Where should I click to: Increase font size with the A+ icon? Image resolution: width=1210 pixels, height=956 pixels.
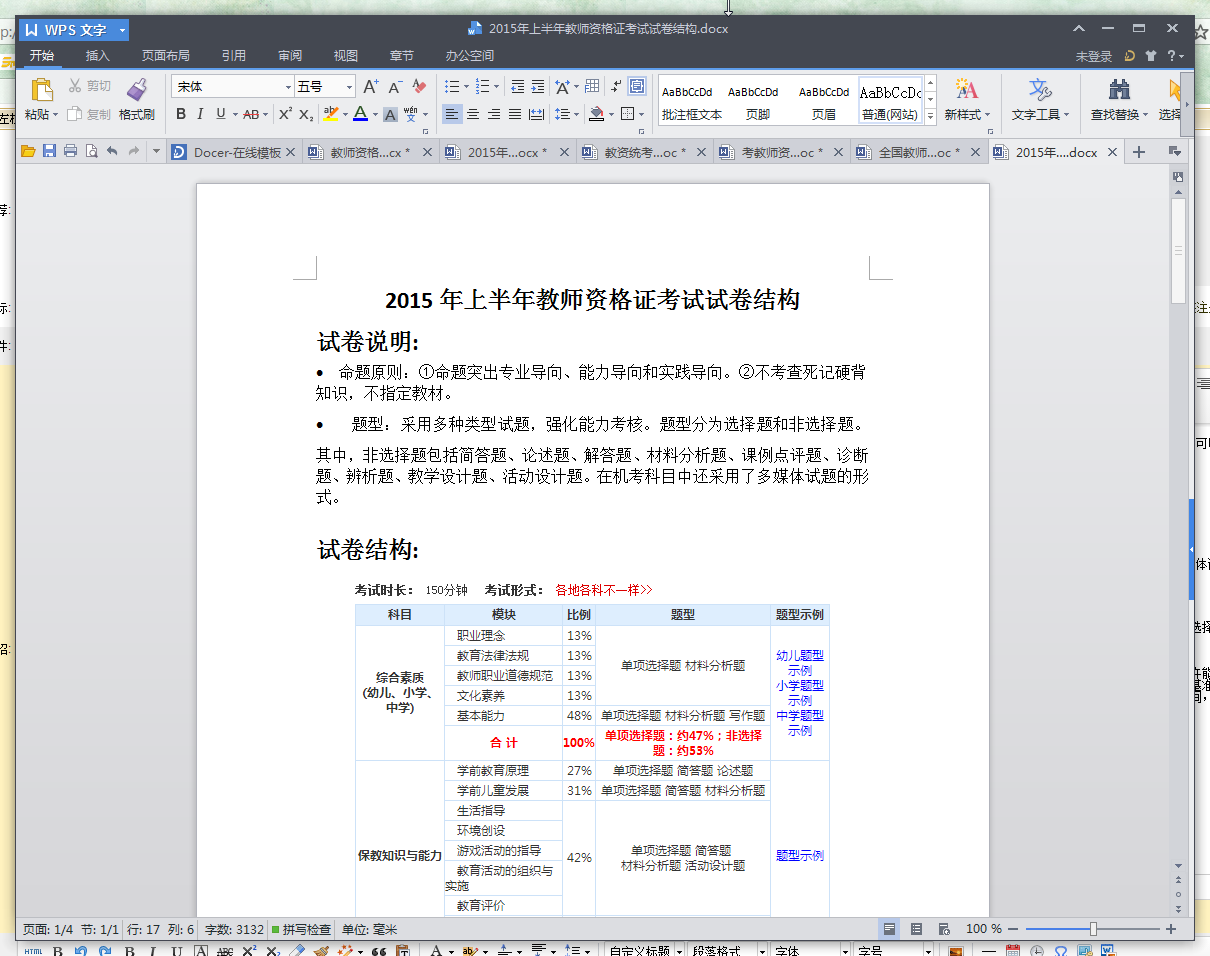(371, 87)
